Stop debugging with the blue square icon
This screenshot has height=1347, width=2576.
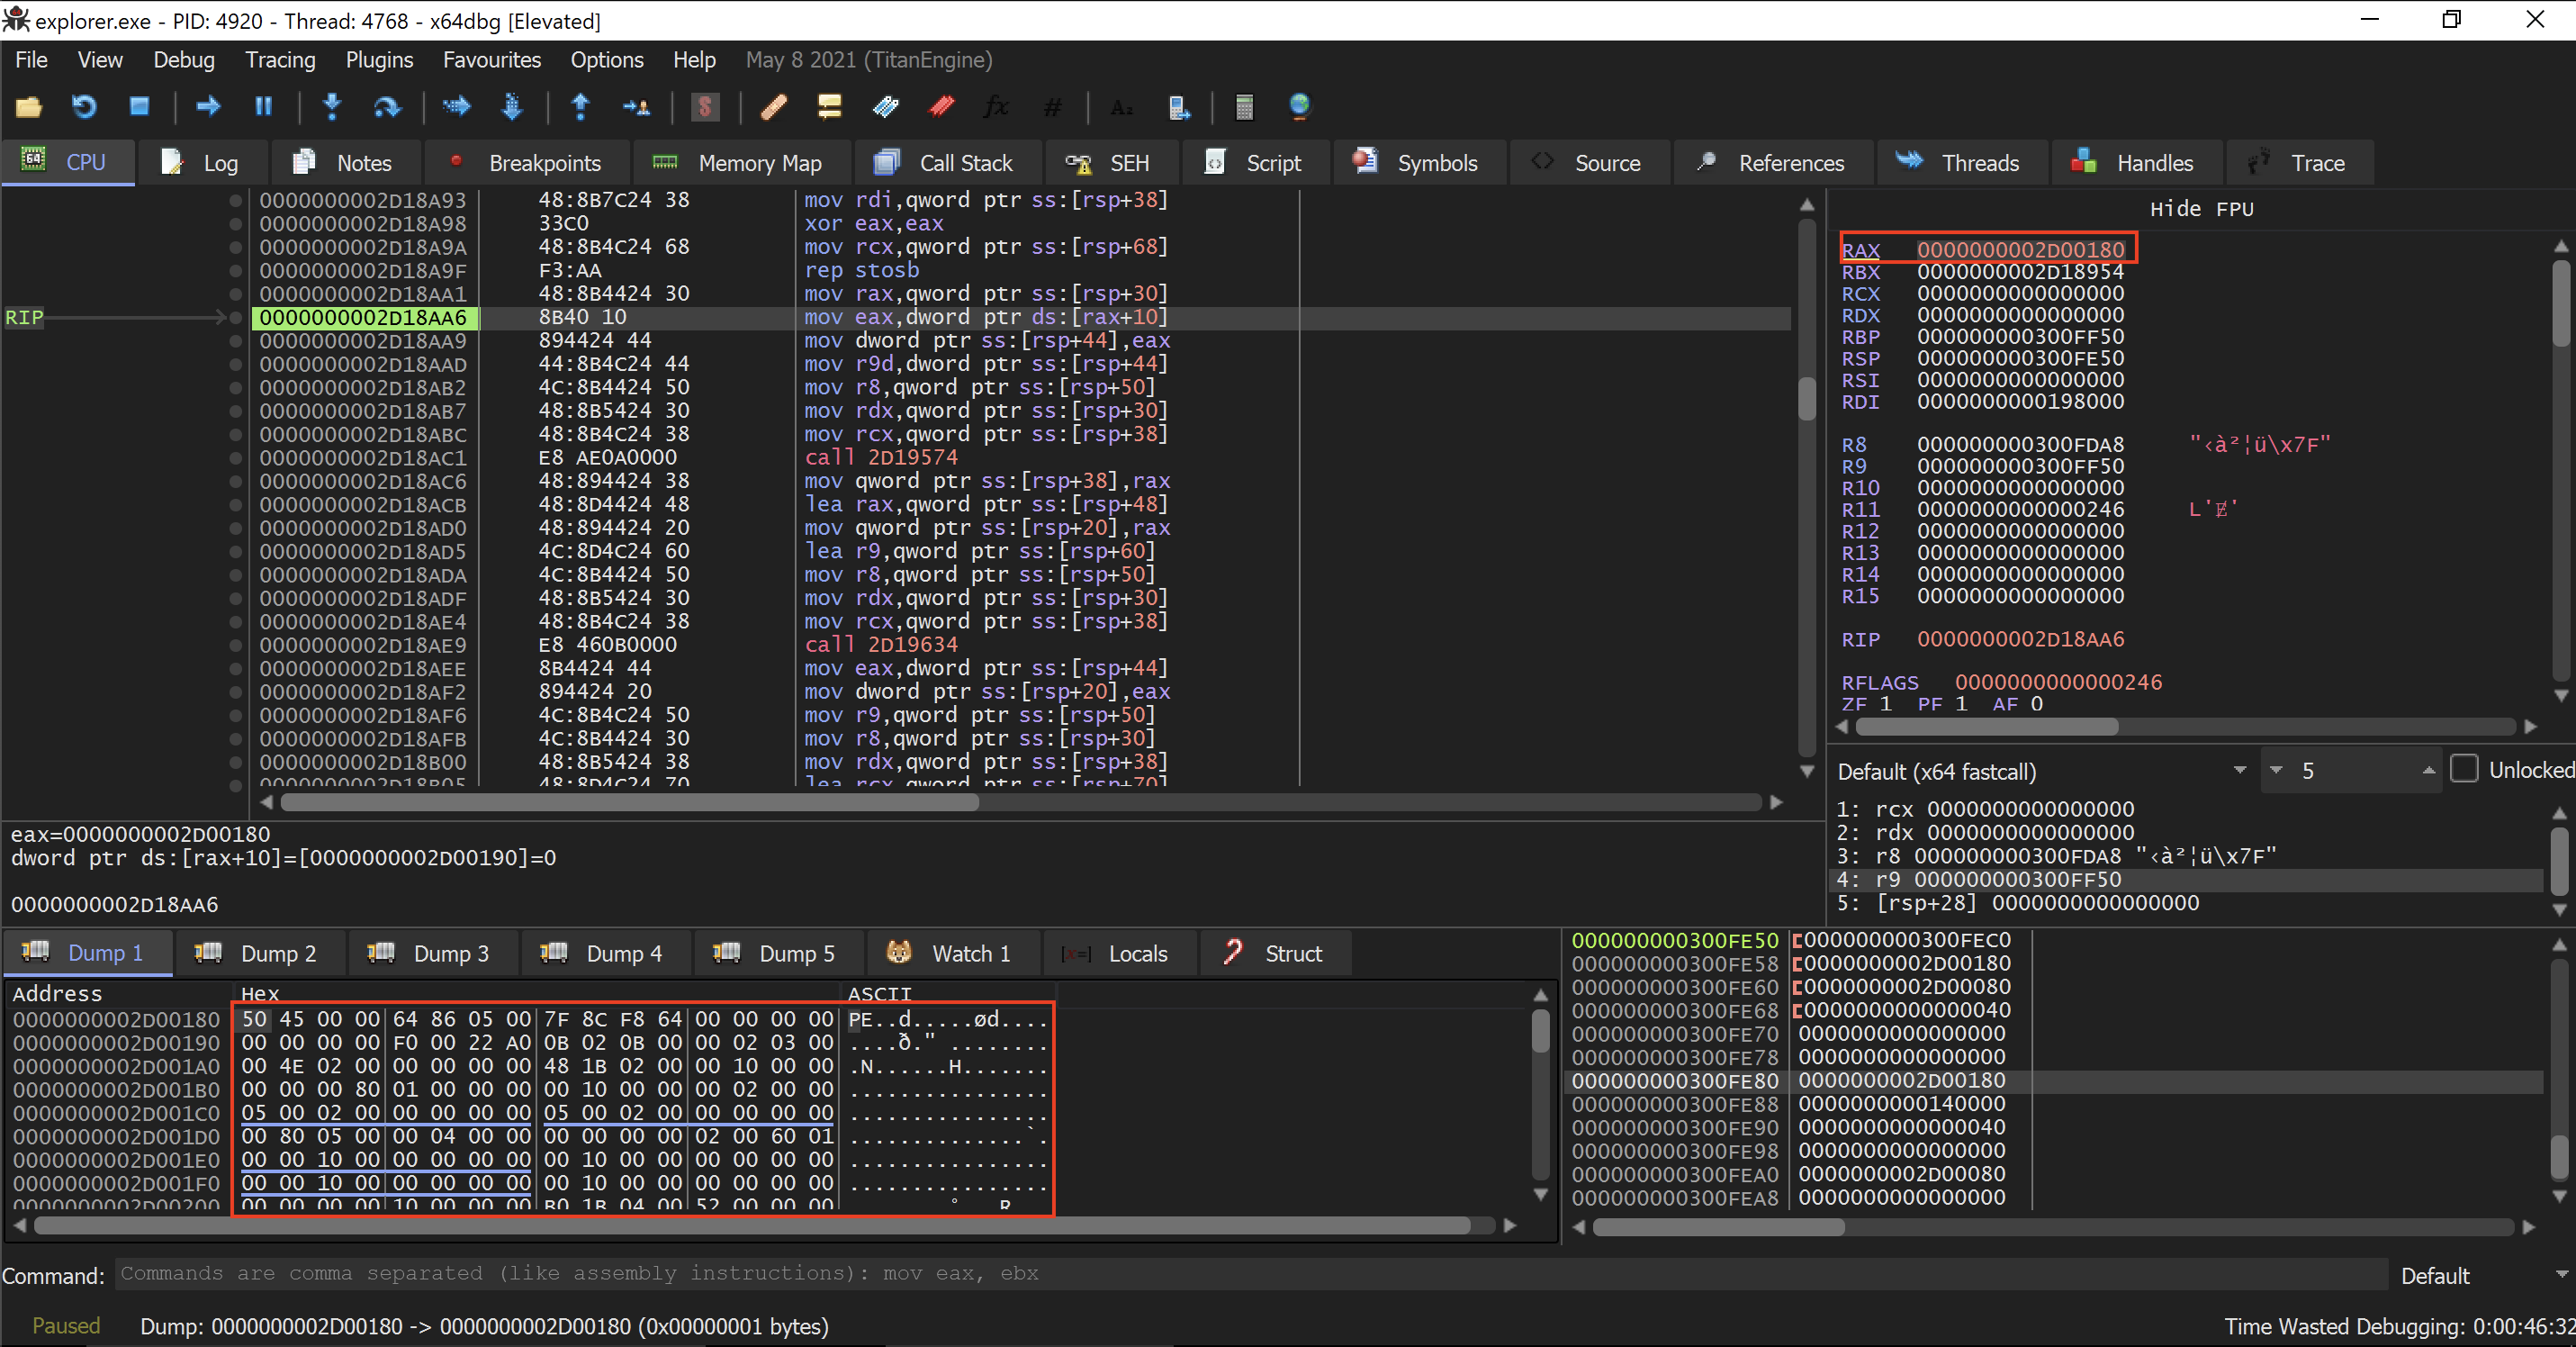point(139,107)
